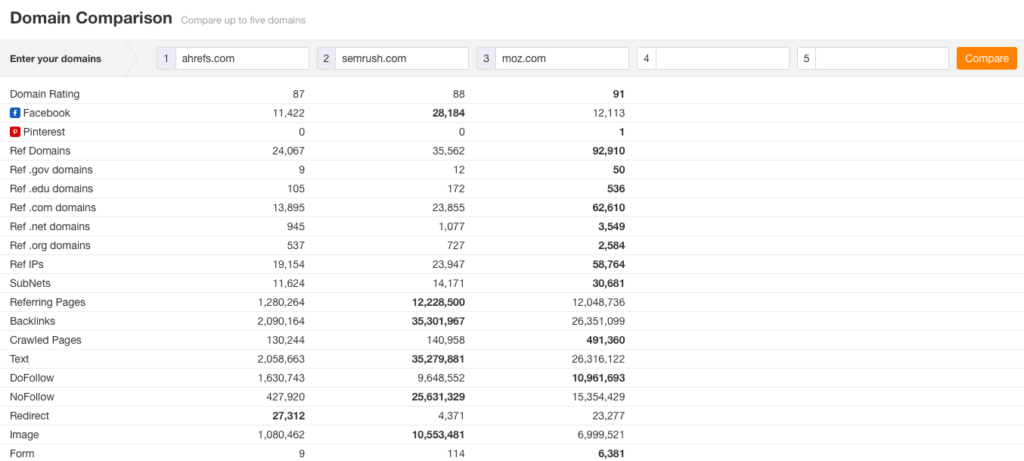The image size is (1024, 461).
Task: Click the Facebook row label
Action: 46,113
